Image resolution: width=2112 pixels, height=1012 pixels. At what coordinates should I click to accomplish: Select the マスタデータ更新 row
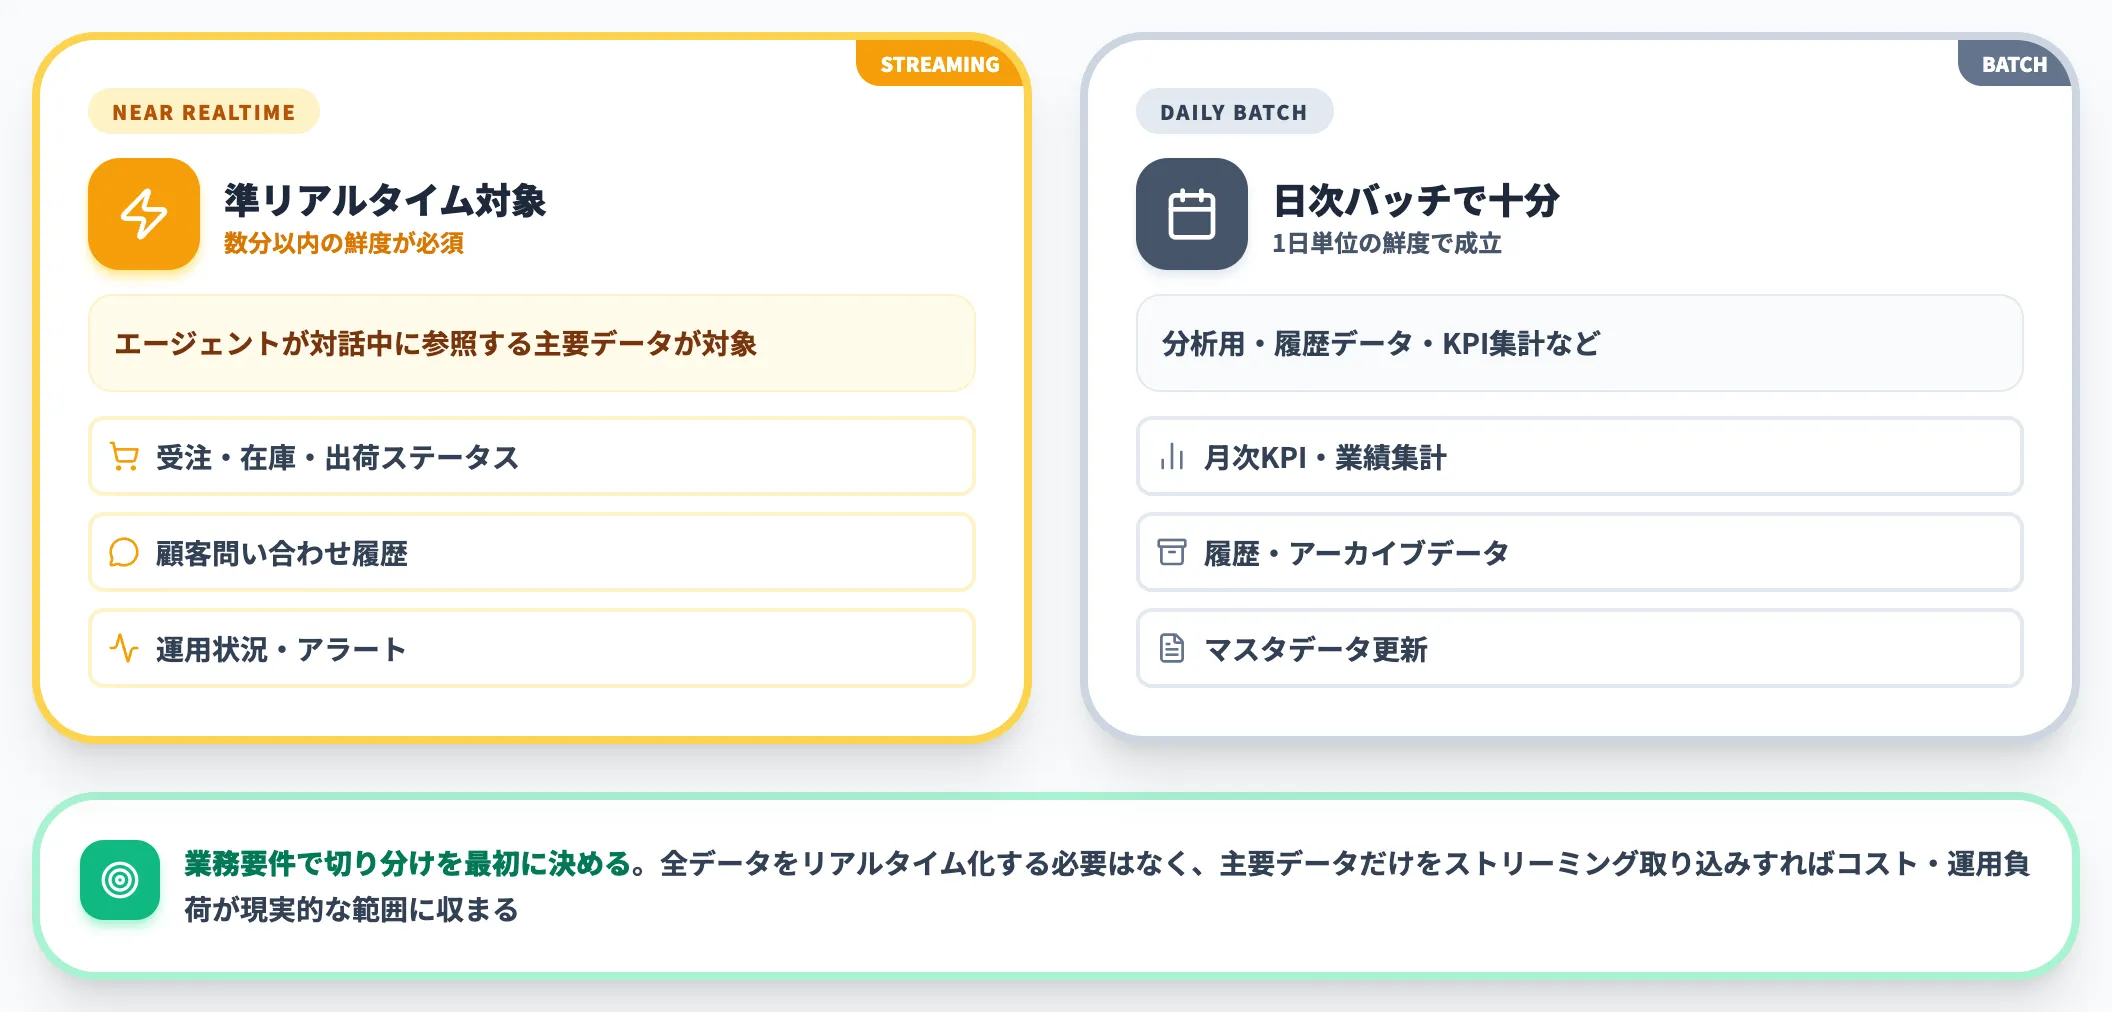point(1580,649)
